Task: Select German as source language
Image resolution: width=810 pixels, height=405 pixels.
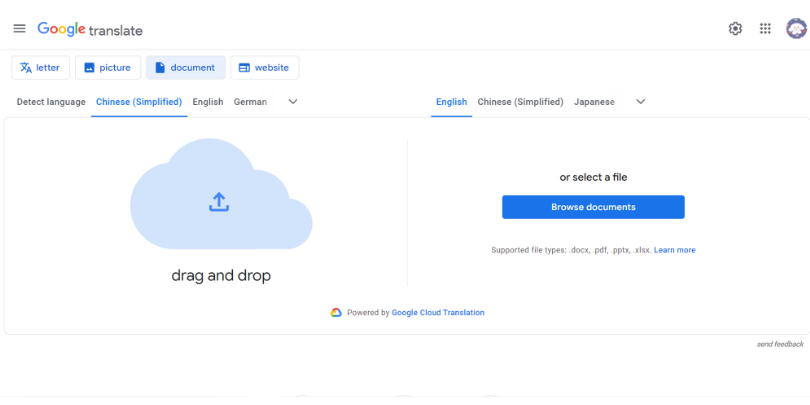Action: click(250, 102)
